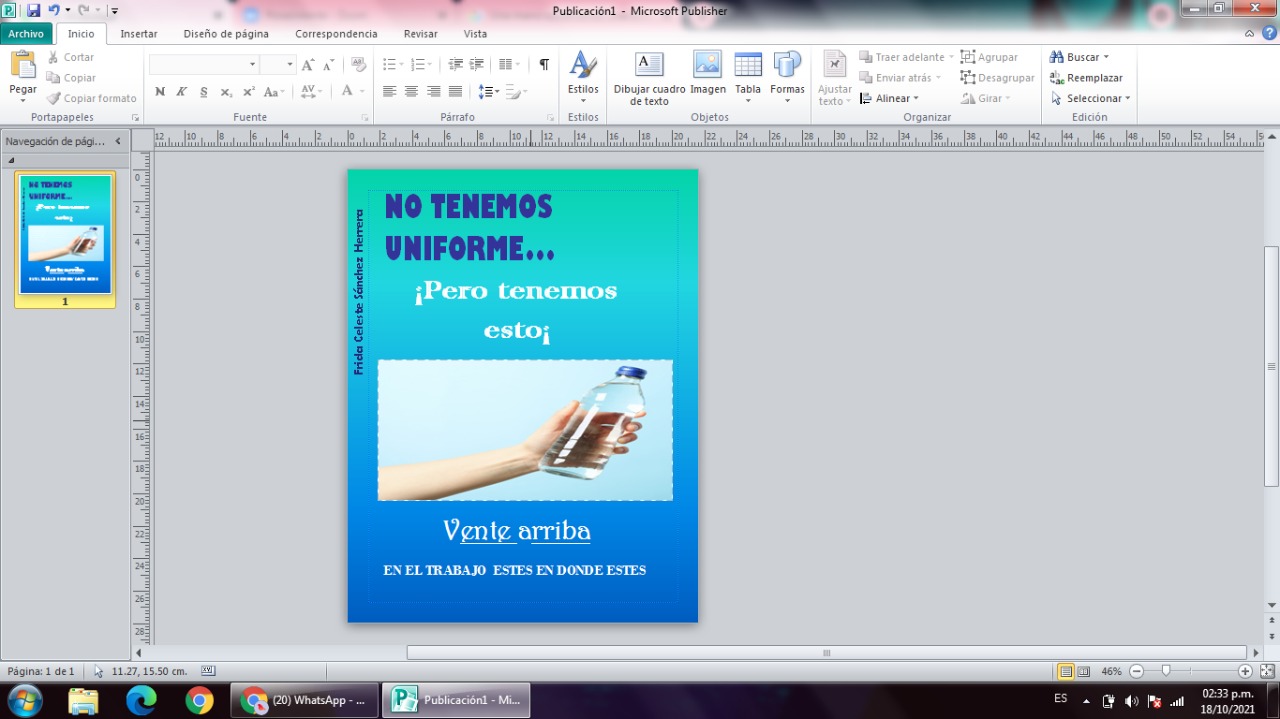
Task: Click Buscar binoculars button
Action: click(x=1079, y=57)
